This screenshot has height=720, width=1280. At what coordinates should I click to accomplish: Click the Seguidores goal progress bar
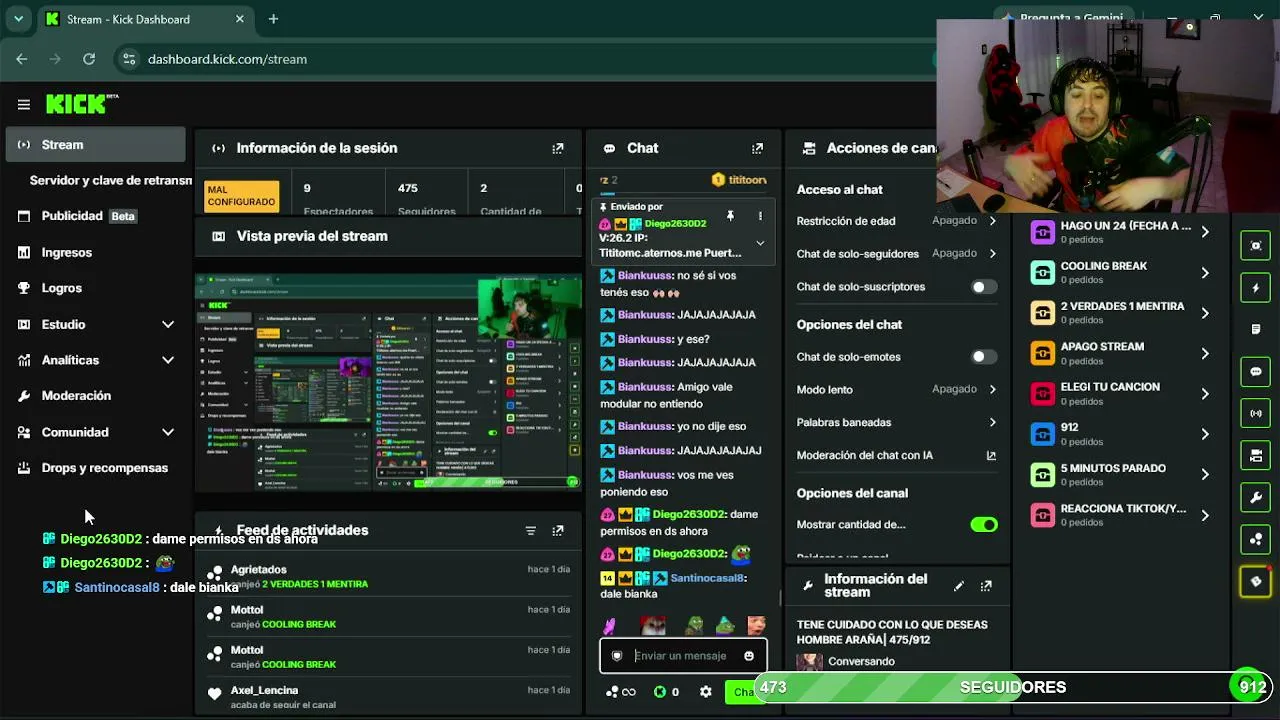(x=1012, y=688)
